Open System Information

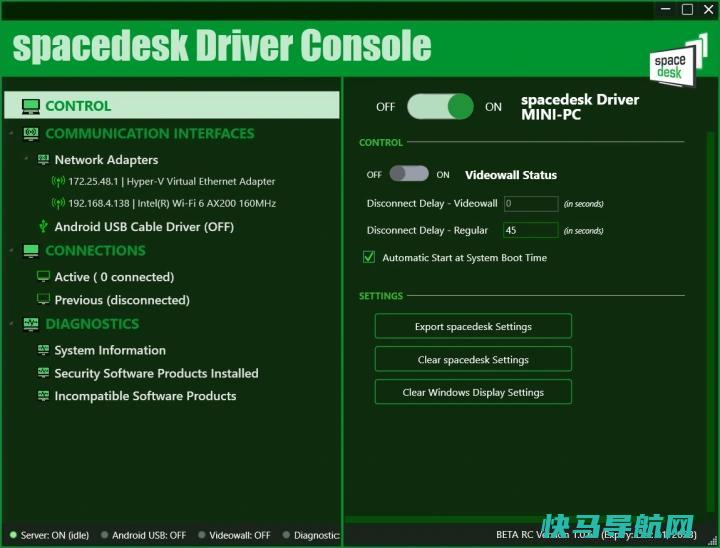[110, 350]
